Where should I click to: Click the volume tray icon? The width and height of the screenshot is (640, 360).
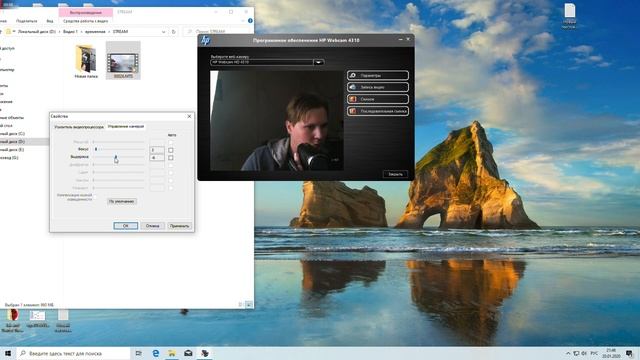click(584, 353)
